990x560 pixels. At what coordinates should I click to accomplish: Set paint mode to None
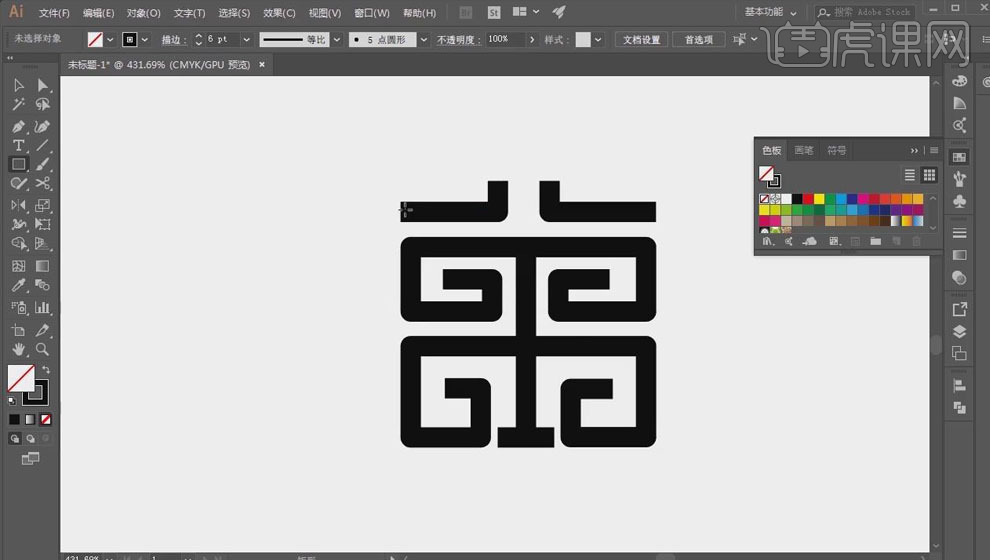coord(45,419)
